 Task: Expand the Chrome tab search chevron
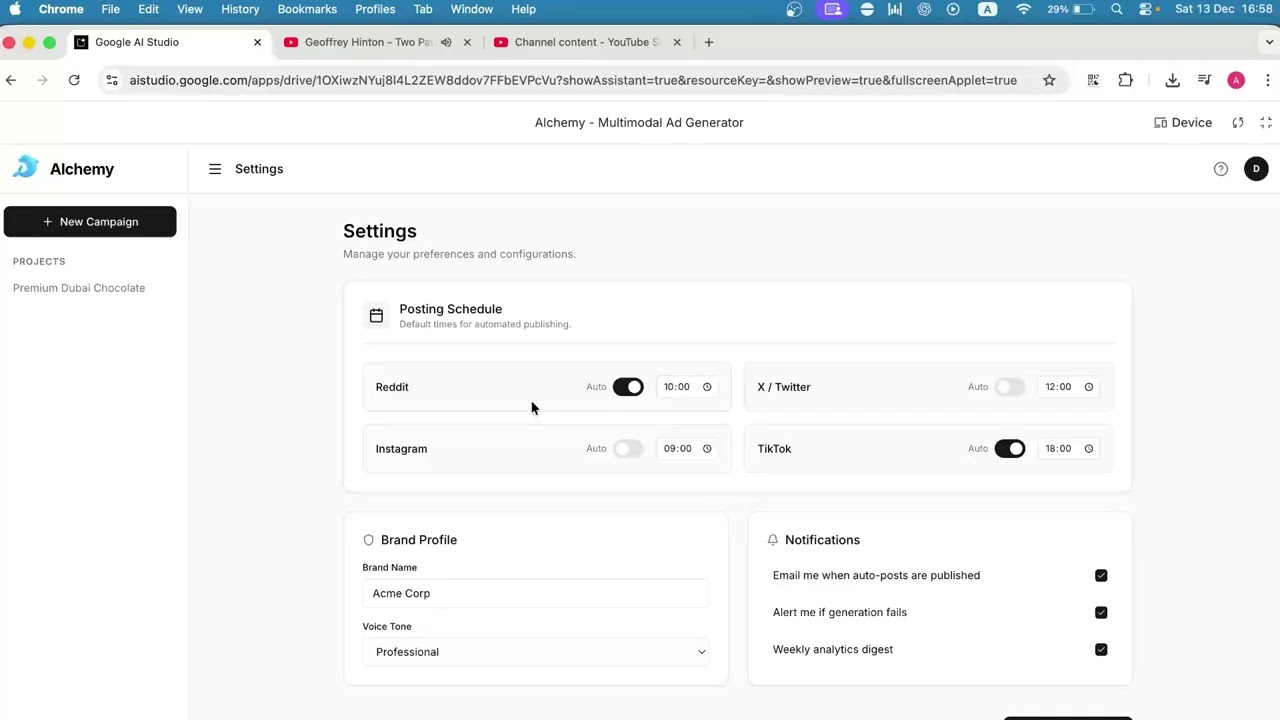click(x=1269, y=42)
